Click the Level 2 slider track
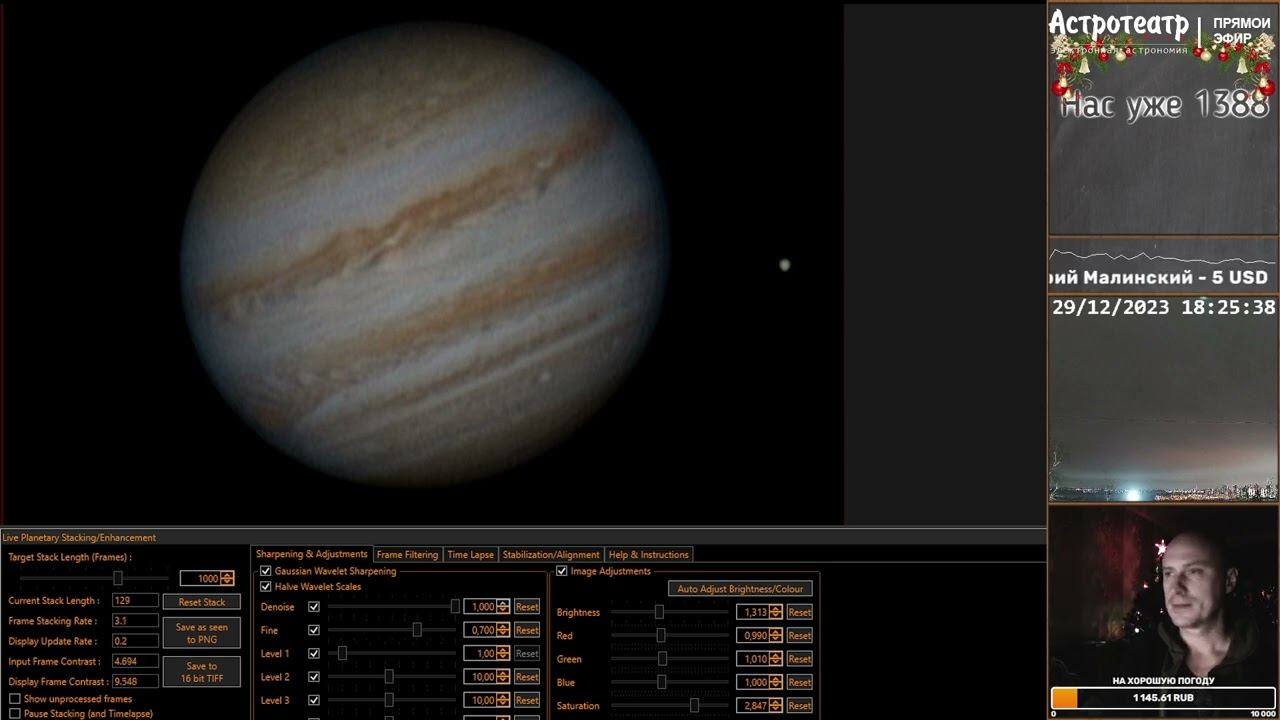The height and width of the screenshot is (720, 1280). click(394, 677)
